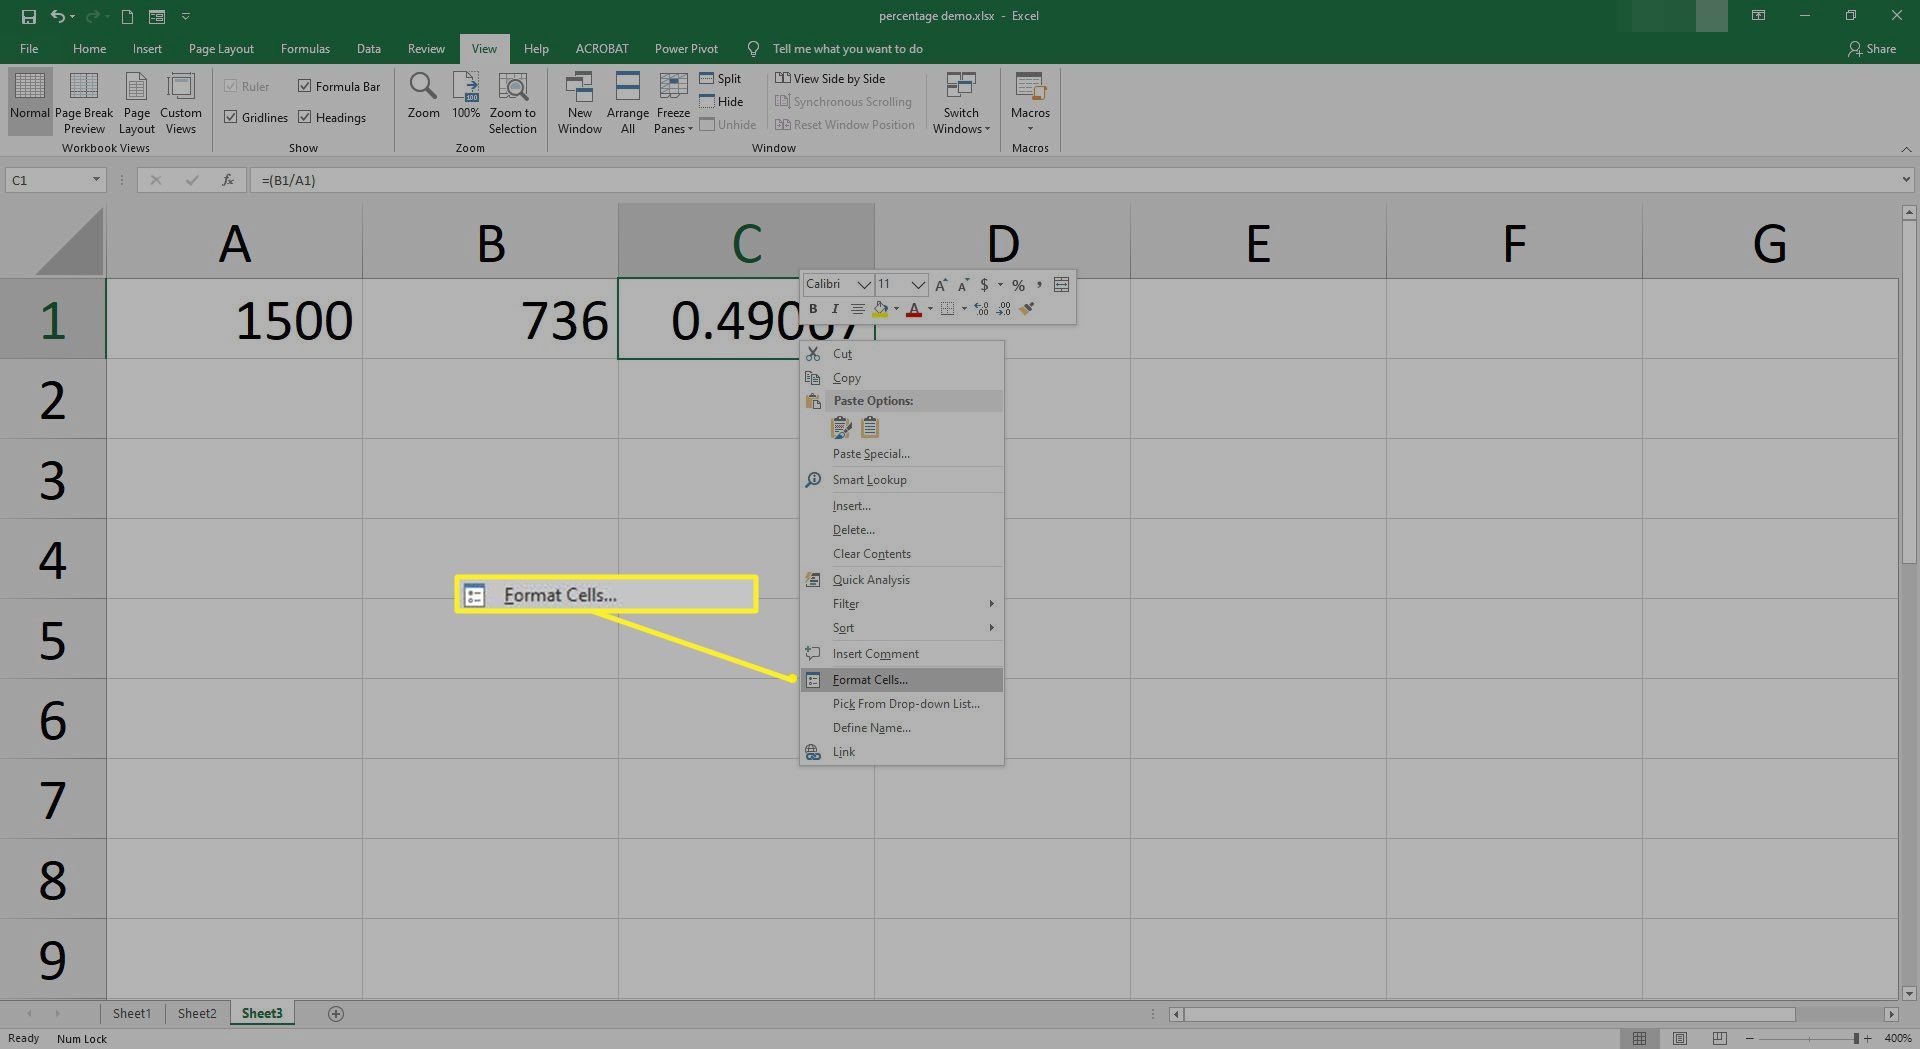
Task: Click Italic in the mini toolbar
Action: tap(835, 309)
